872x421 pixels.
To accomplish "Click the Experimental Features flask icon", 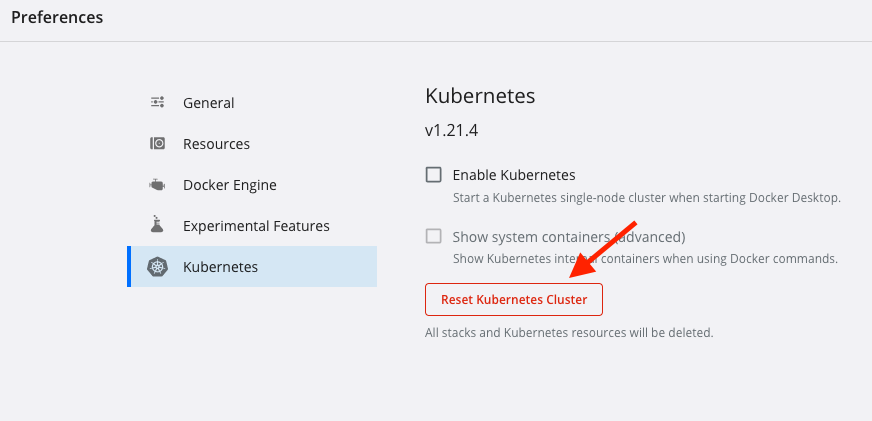I will pyautogui.click(x=157, y=226).
